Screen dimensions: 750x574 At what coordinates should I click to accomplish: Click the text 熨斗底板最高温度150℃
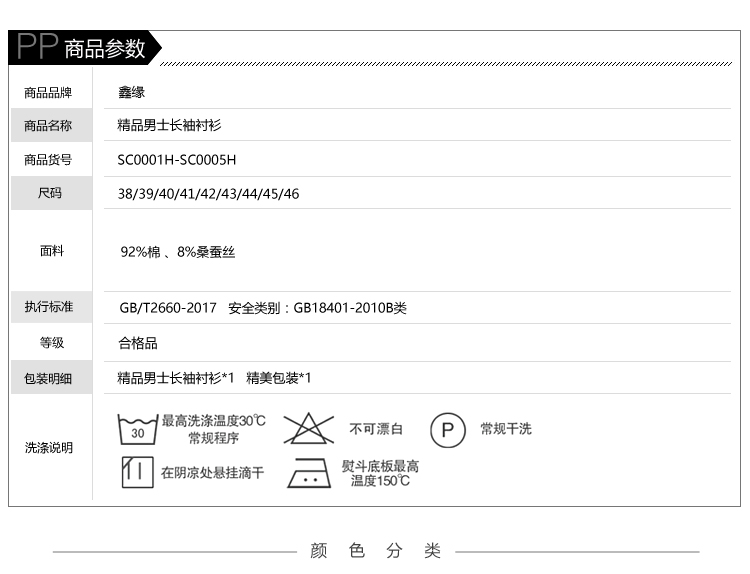(380, 473)
